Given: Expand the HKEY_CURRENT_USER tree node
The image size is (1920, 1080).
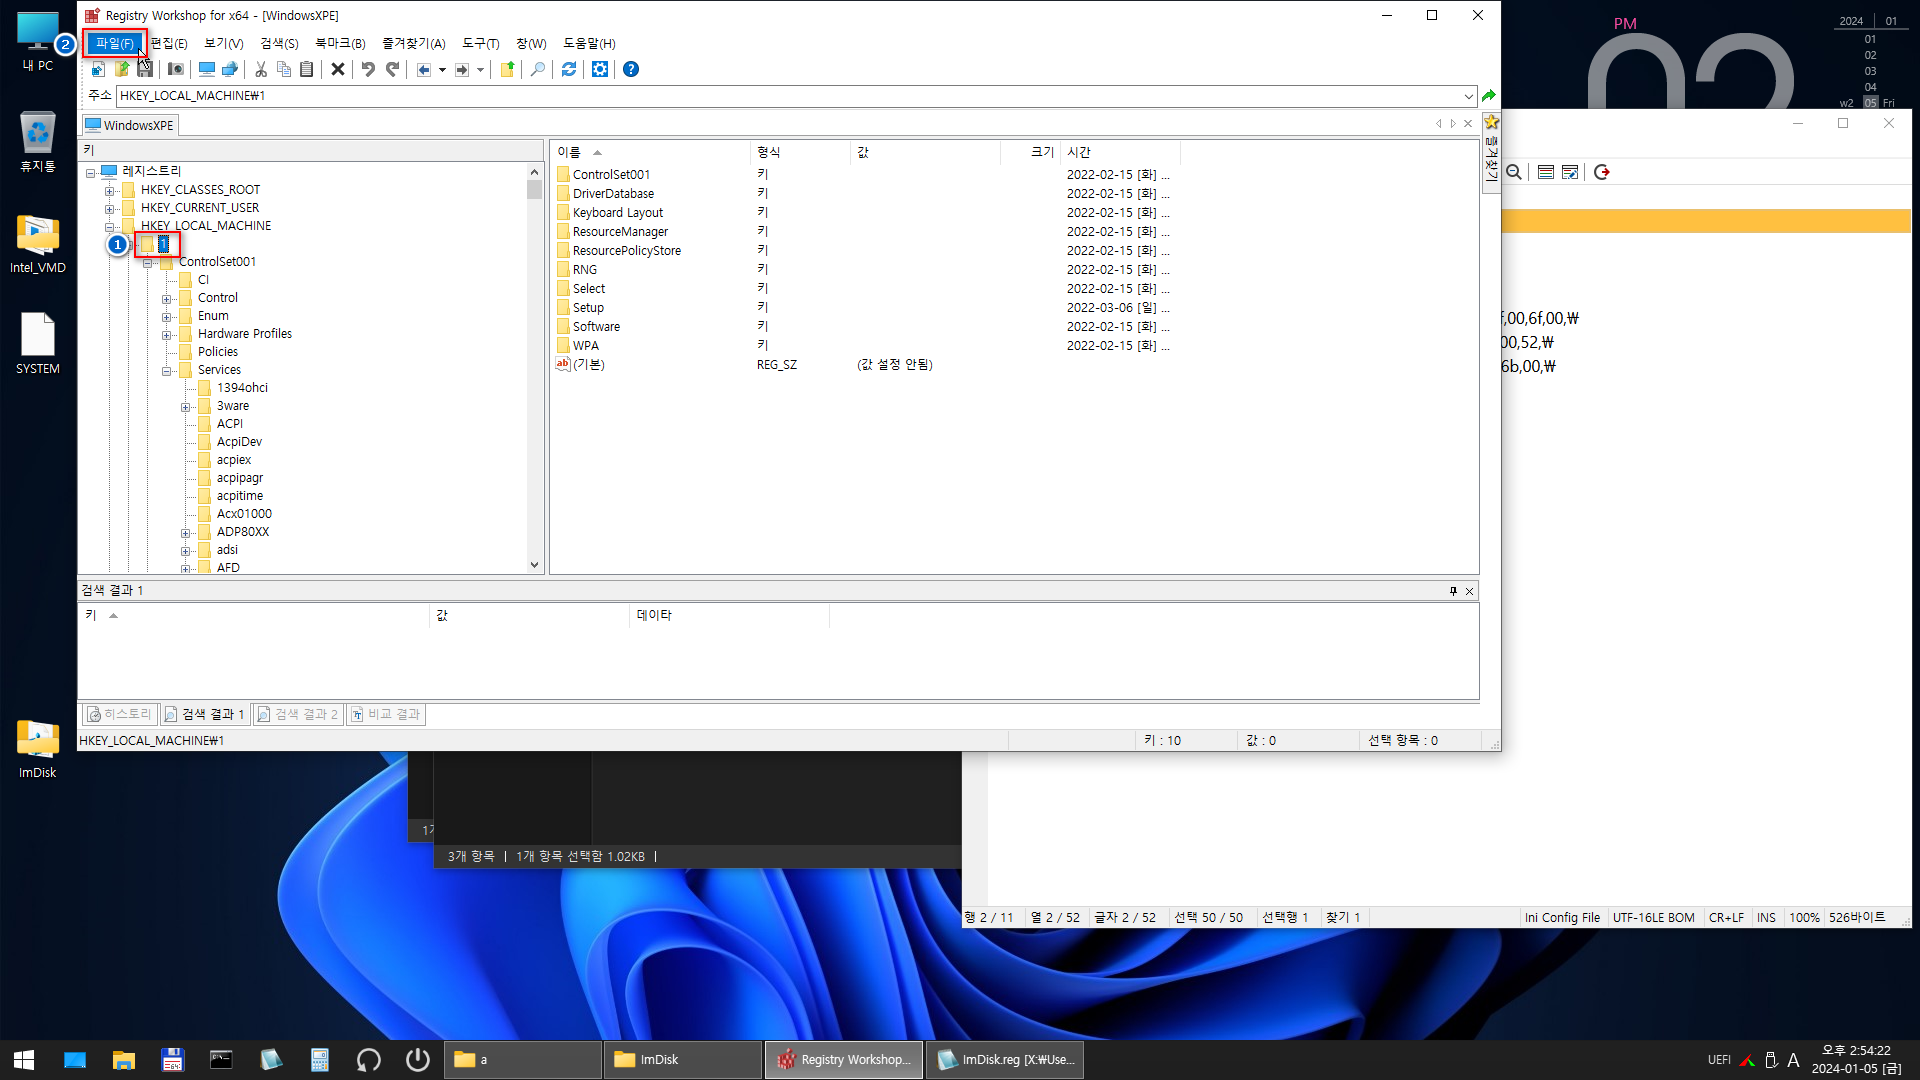Looking at the screenshot, I should (110, 208).
